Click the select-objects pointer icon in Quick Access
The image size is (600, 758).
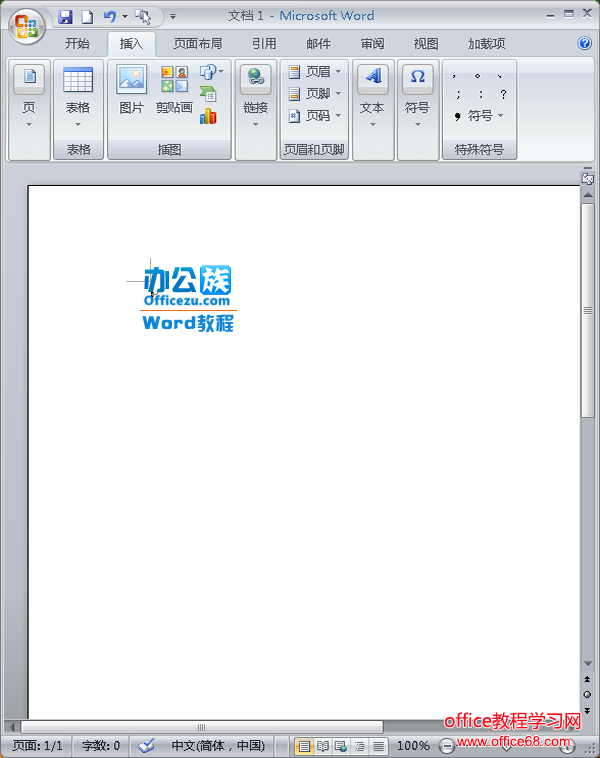143,17
